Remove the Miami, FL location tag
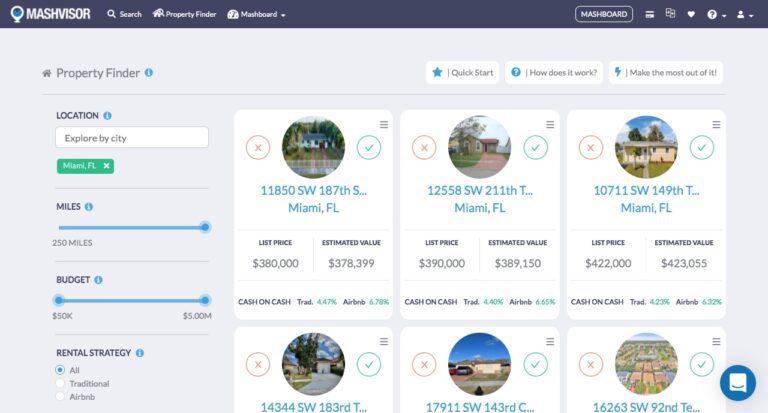This screenshot has width=768, height=413. (x=106, y=166)
